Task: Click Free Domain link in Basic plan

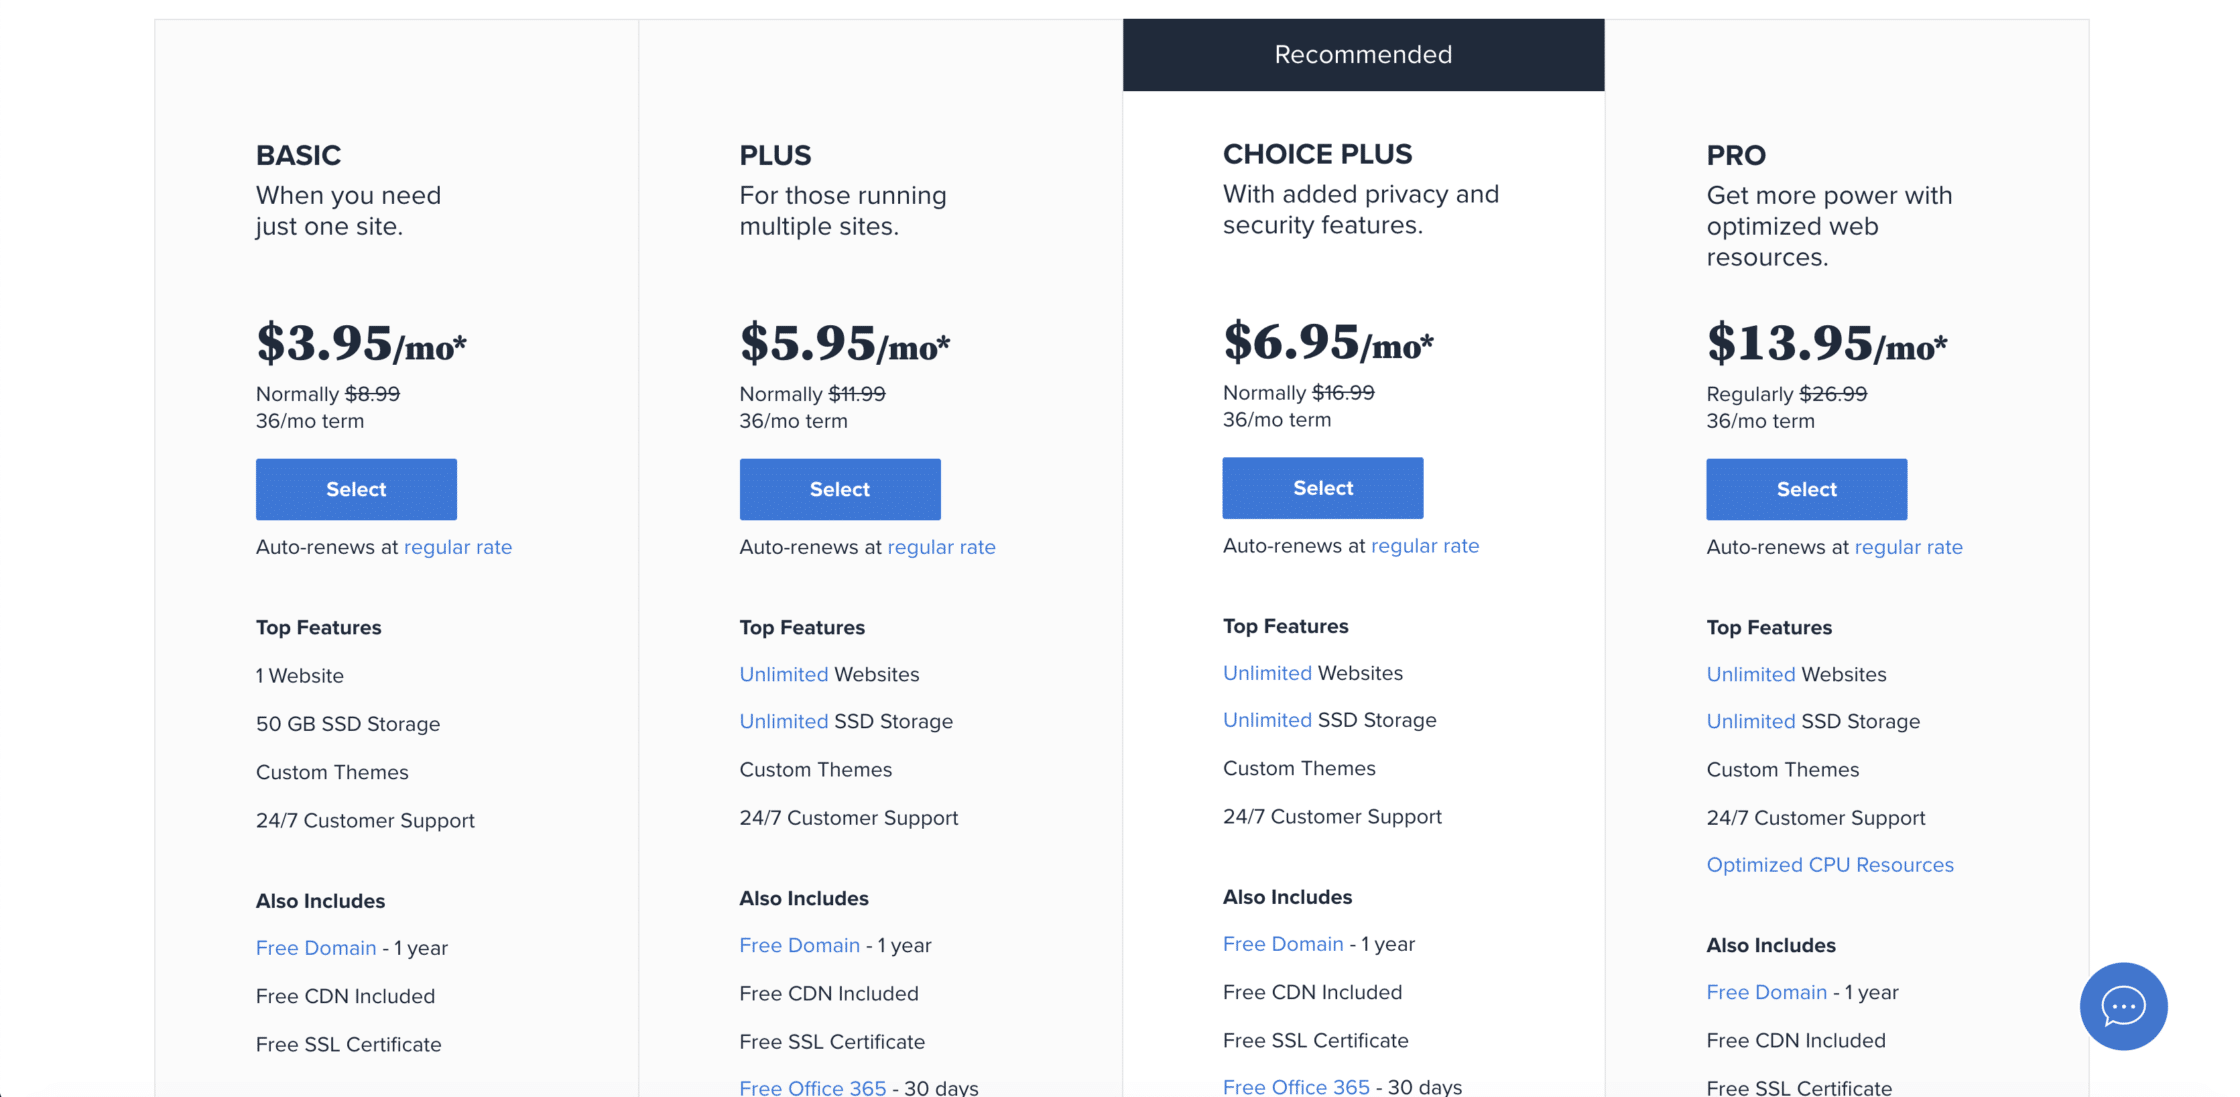Action: click(x=316, y=948)
